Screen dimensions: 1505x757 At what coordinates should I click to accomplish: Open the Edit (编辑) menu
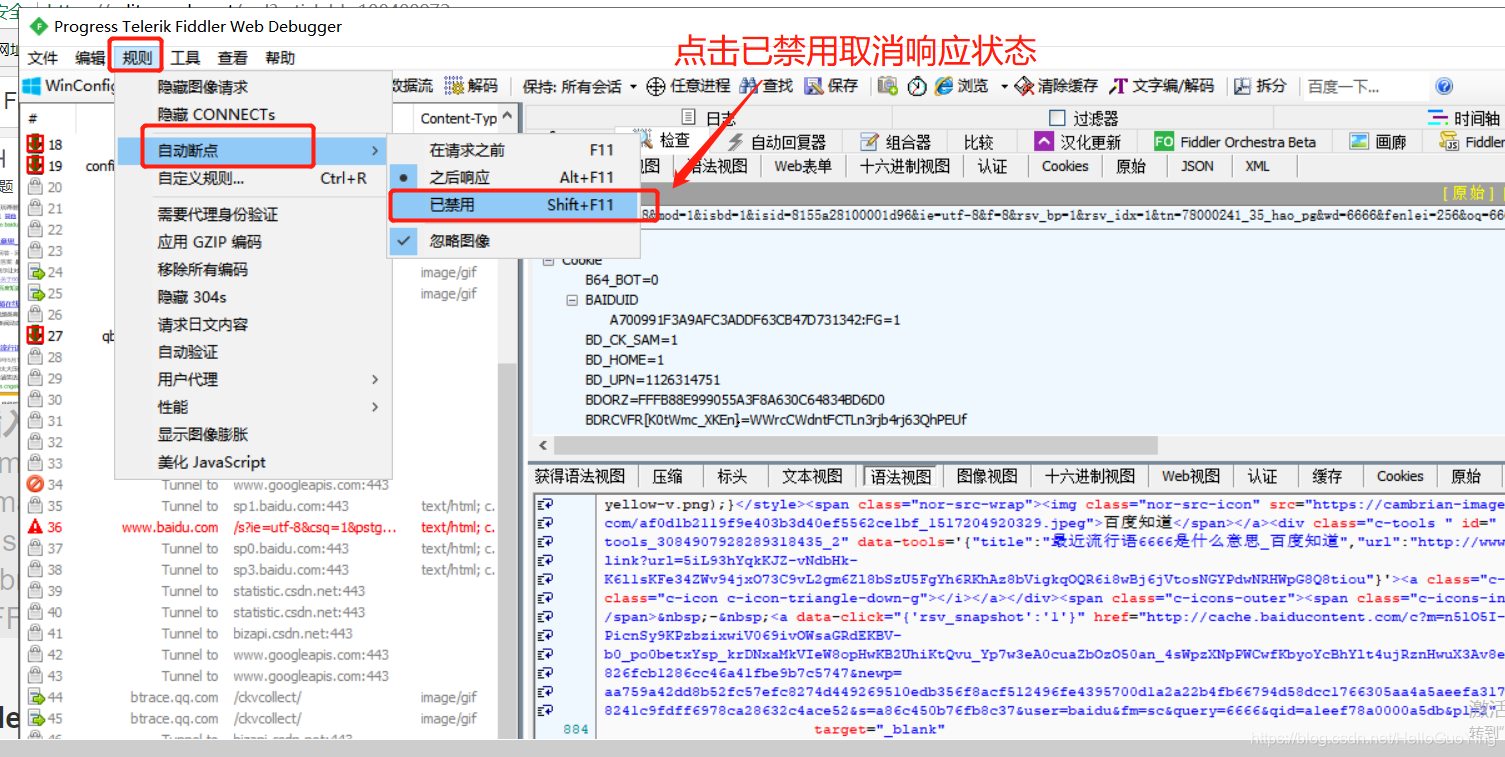pyautogui.click(x=90, y=57)
